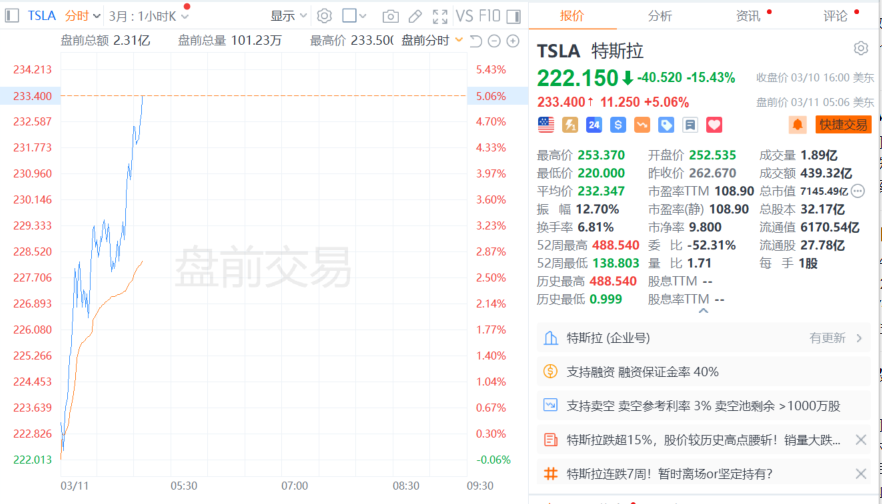Open VS stock comparison
Viewport: 882px width, 504px height.
tap(464, 16)
